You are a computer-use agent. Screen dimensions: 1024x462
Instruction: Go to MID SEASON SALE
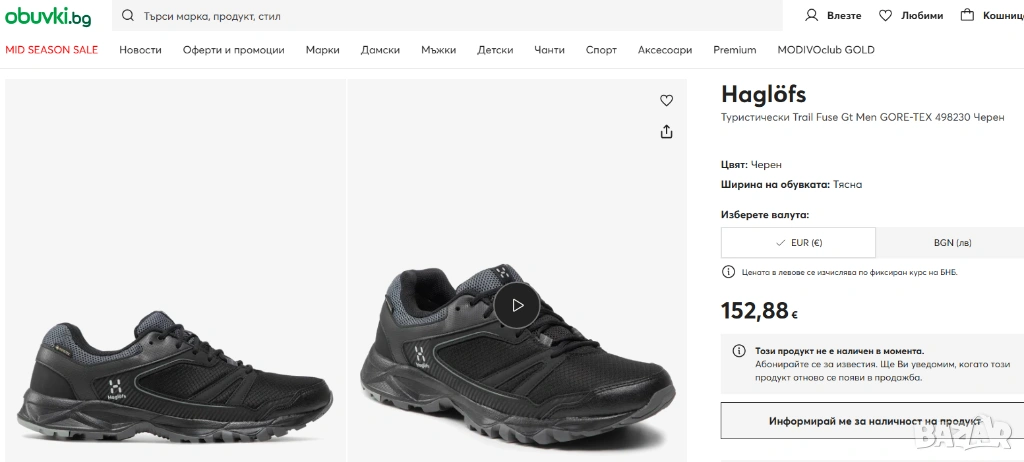(52, 50)
